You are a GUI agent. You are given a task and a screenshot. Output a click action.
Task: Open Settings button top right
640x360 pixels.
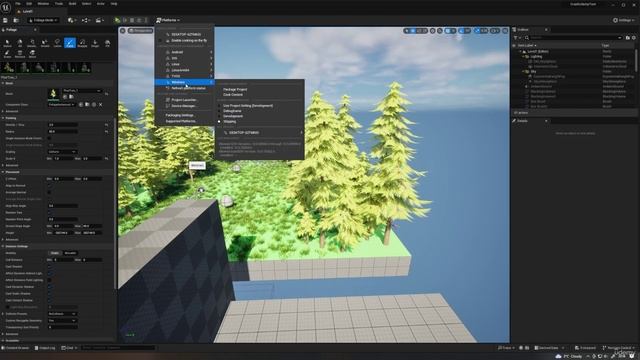pyautogui.click(x=624, y=20)
